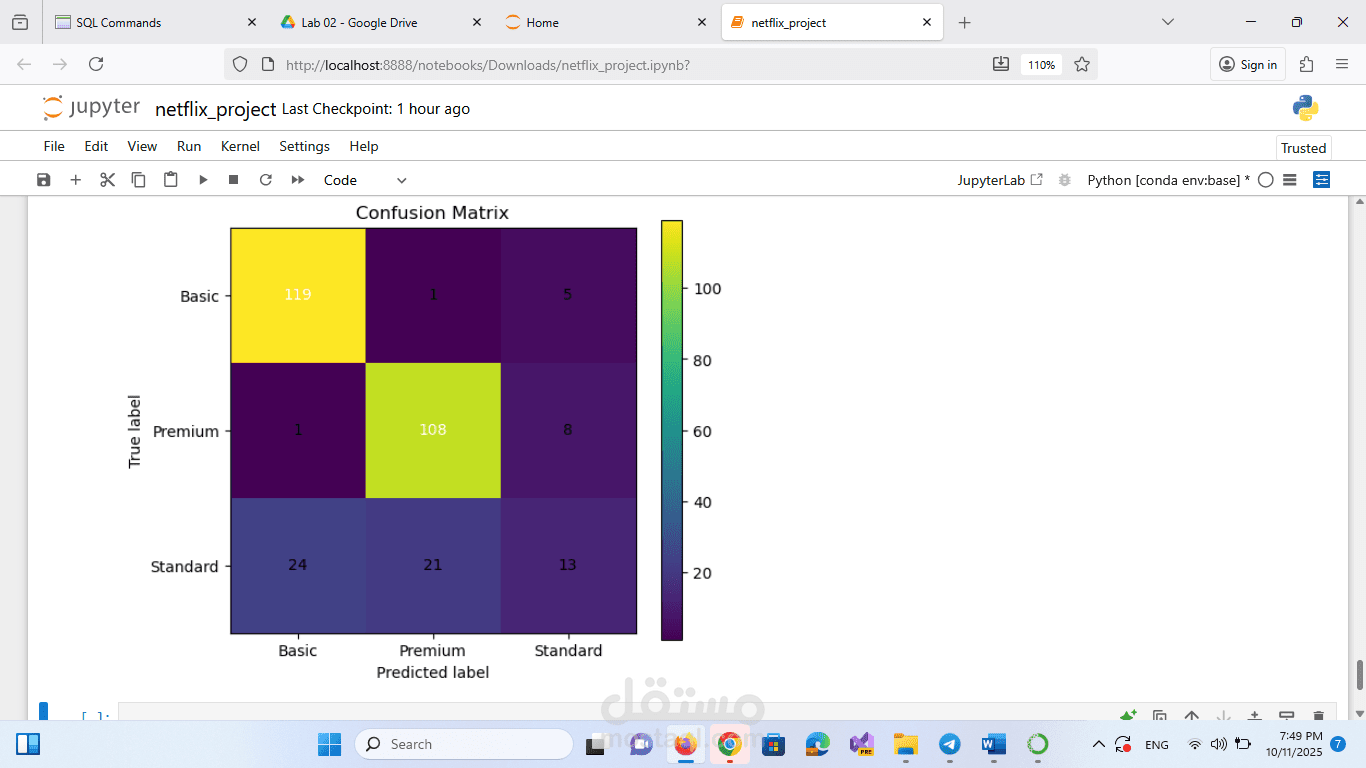Cut the selected cell with scissors icon
The height and width of the screenshot is (768, 1366).
click(x=107, y=180)
